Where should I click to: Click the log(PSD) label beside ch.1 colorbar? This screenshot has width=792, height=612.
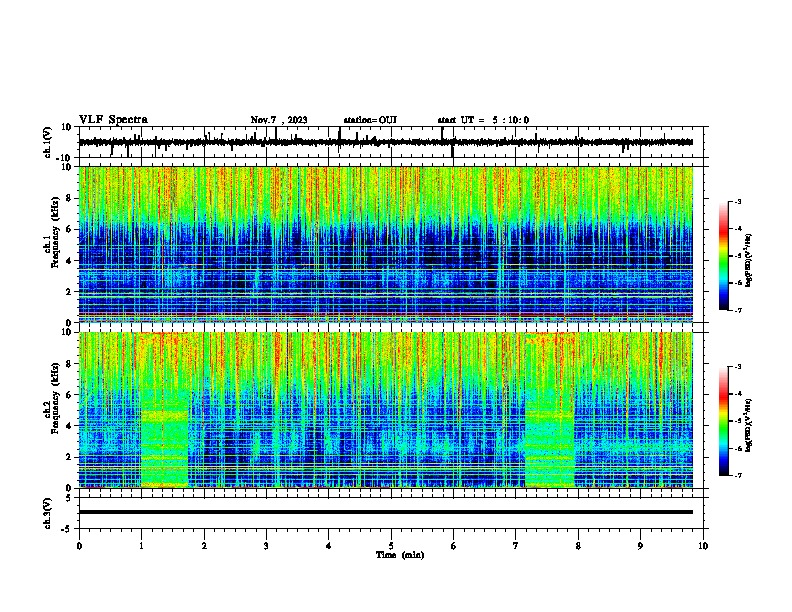(x=749, y=260)
